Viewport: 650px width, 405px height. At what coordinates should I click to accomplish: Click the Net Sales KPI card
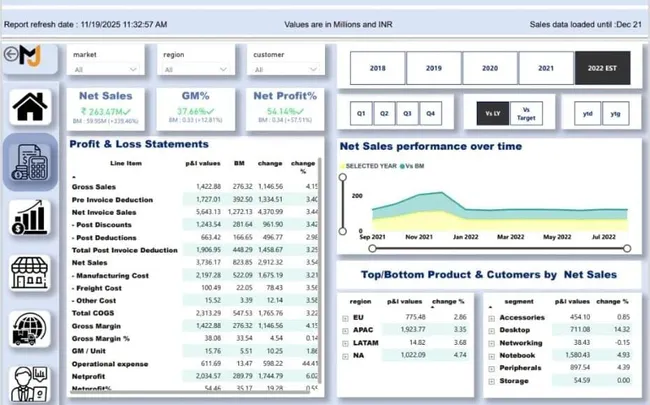coord(106,109)
